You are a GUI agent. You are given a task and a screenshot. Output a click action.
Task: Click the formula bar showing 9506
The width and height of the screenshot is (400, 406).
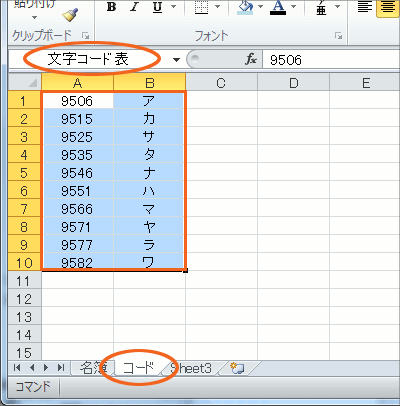[x=331, y=60]
